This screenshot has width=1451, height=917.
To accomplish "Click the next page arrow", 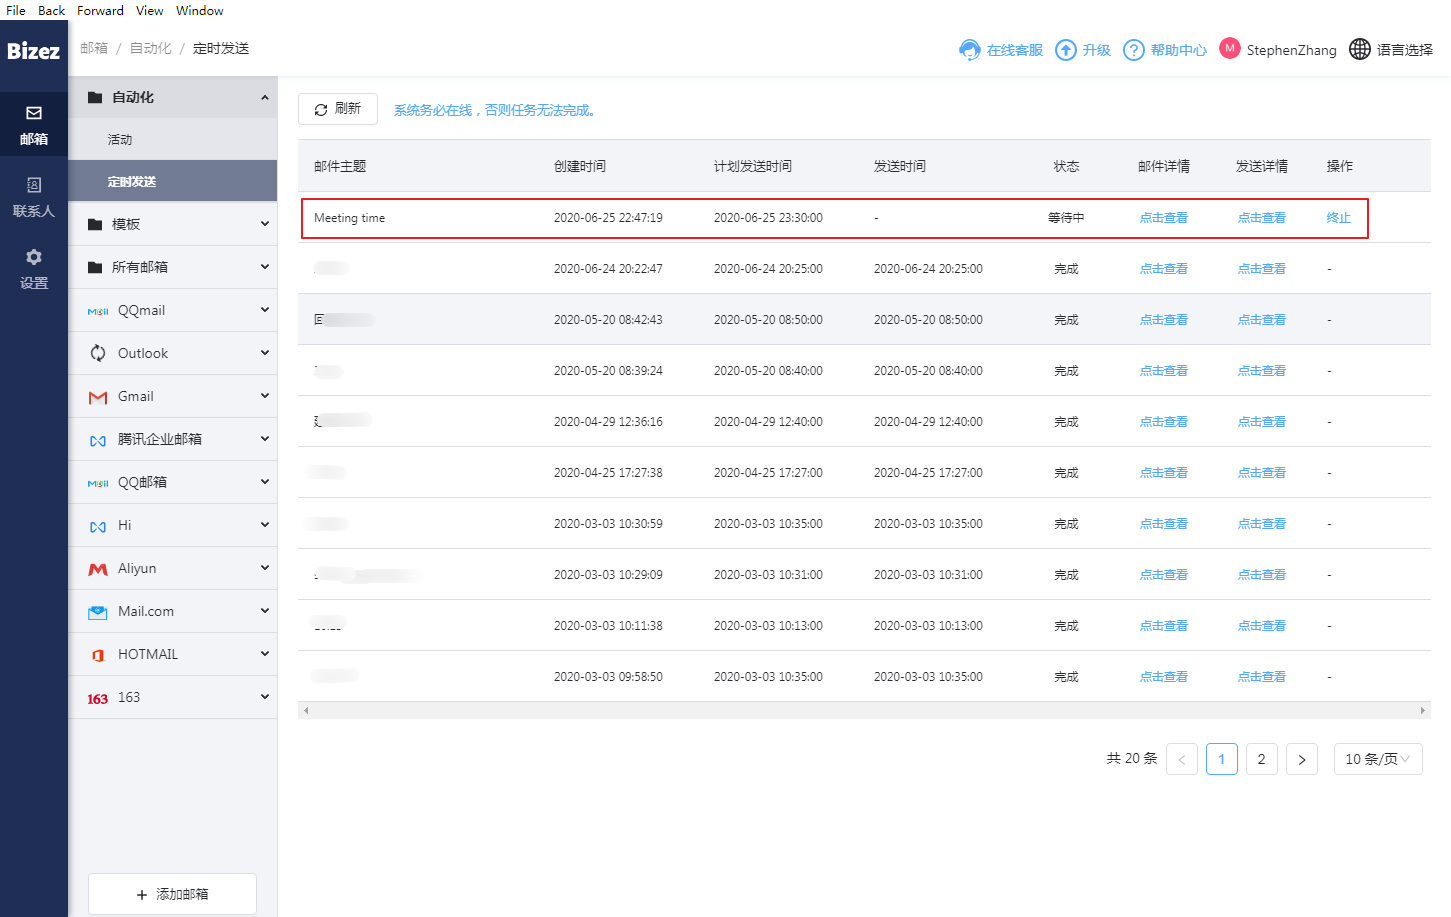I will coord(1302,759).
